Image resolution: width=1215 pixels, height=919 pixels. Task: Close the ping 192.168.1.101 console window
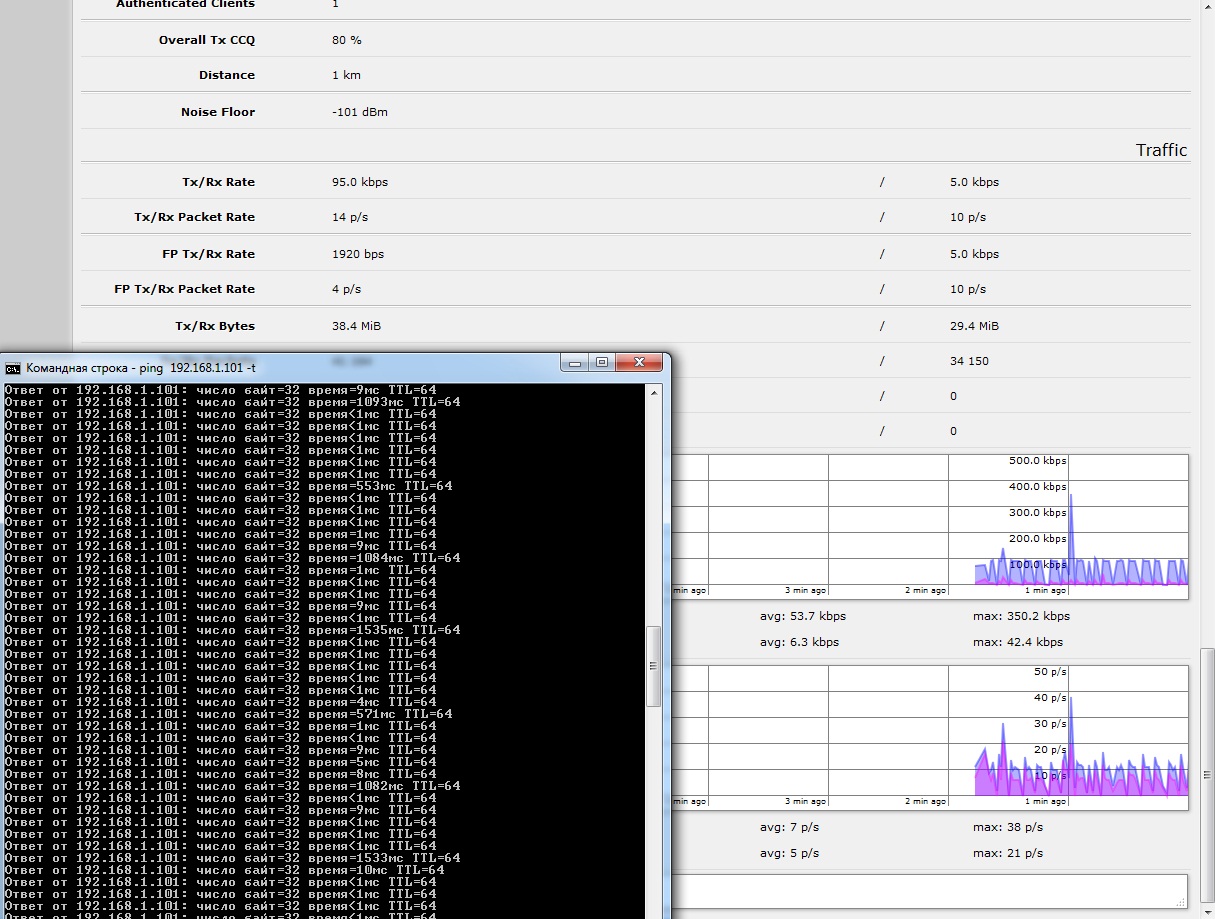641,363
